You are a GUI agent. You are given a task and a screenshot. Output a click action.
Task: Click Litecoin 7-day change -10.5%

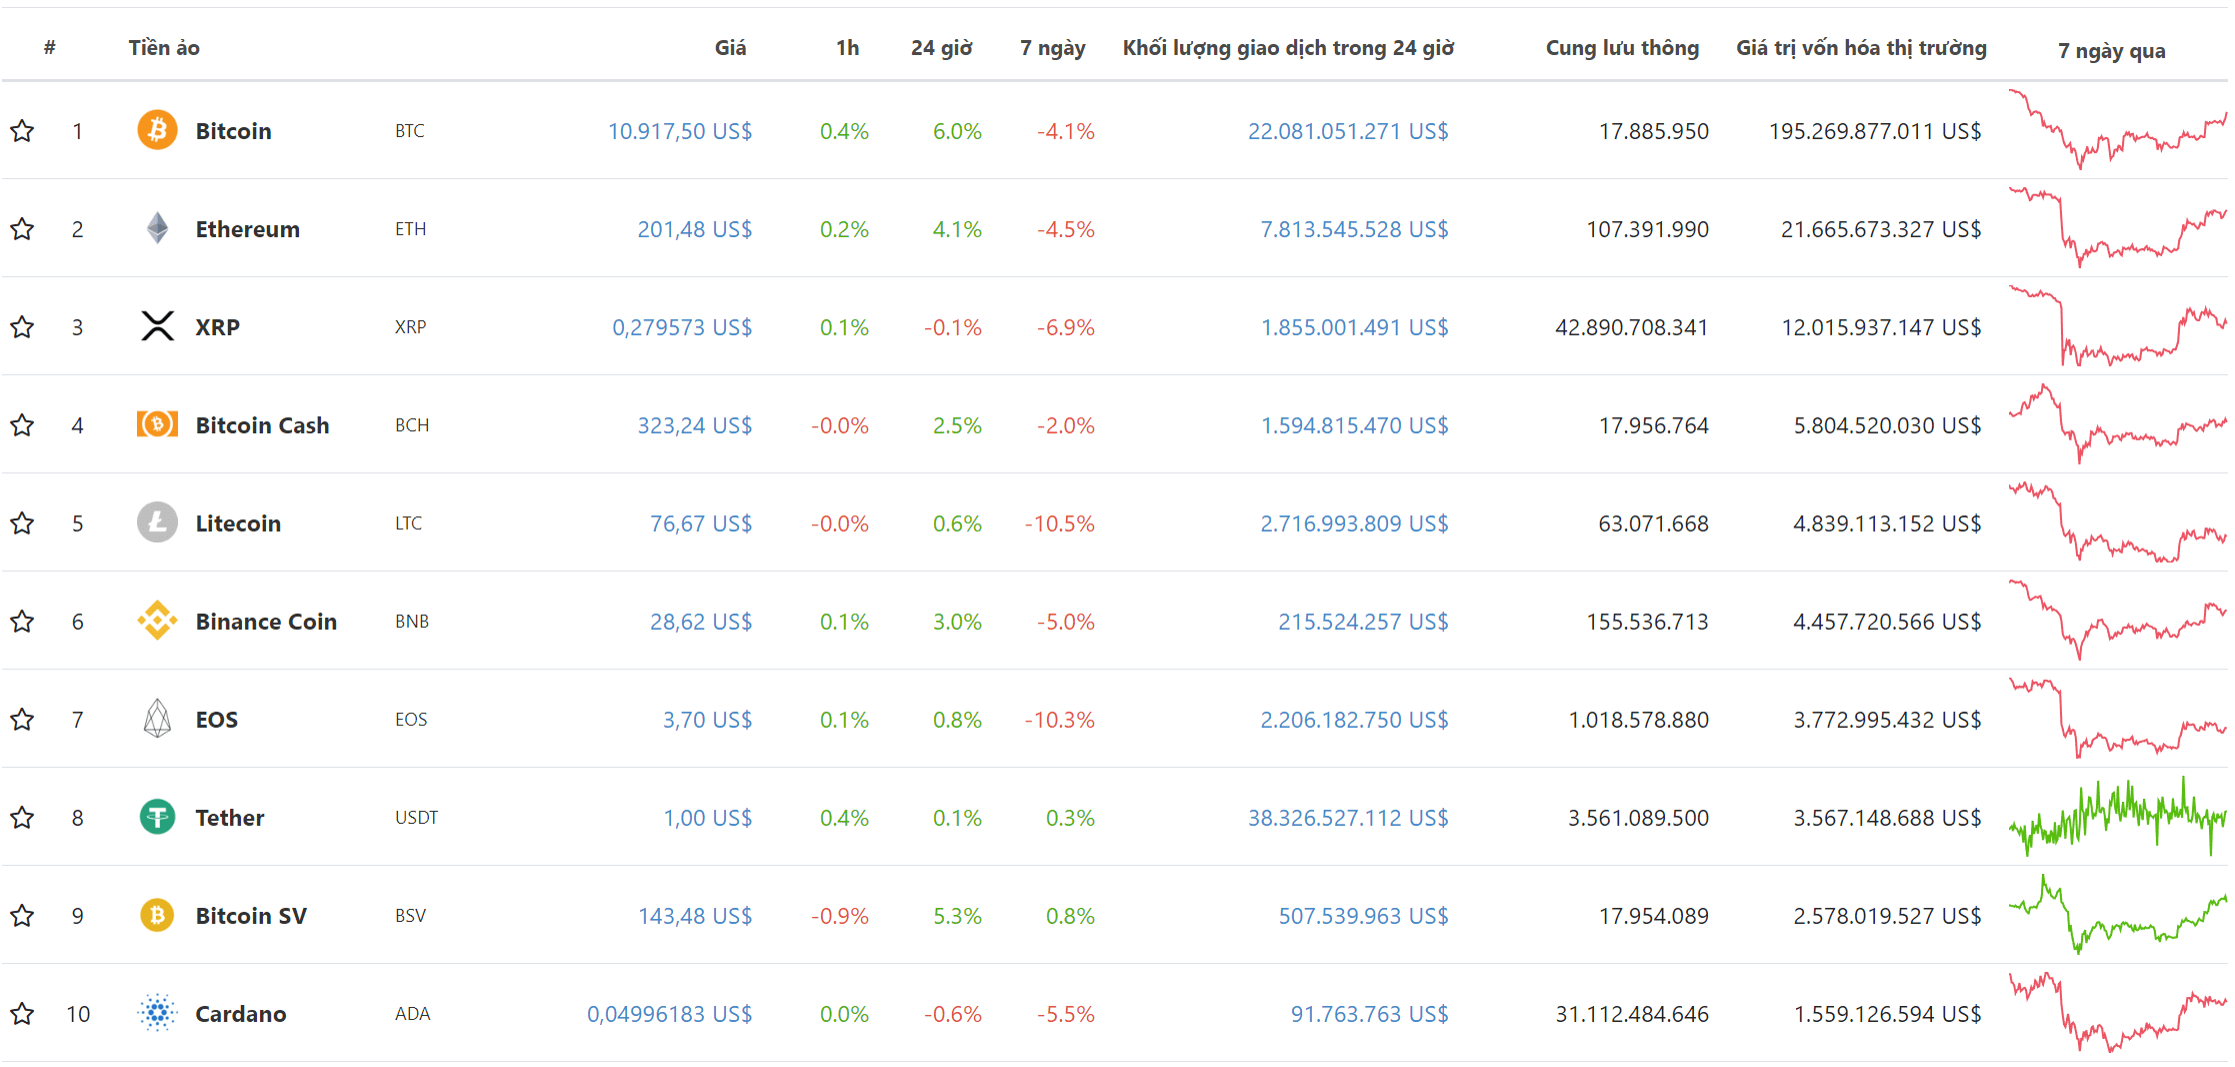click(1059, 523)
